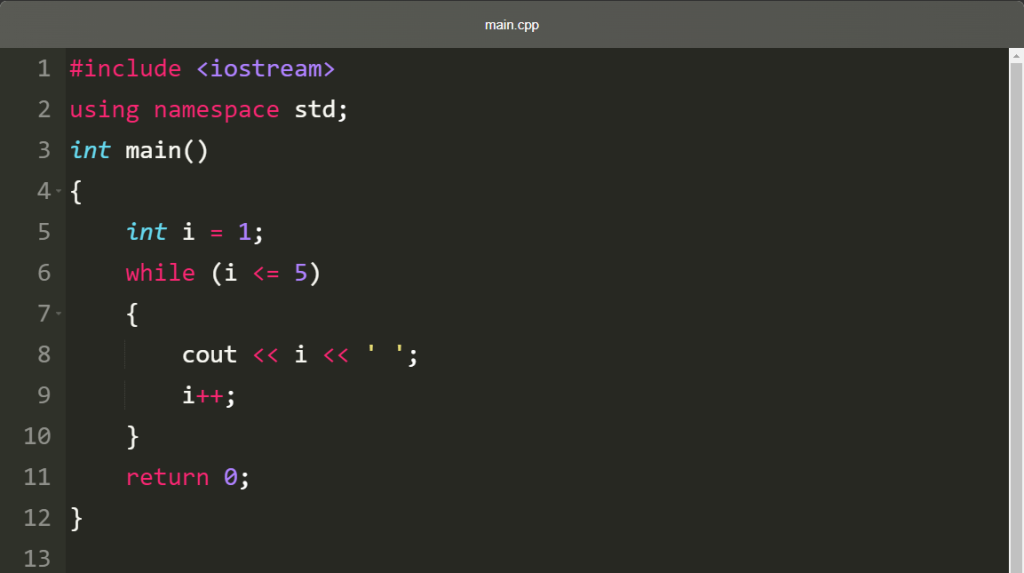Screen dimensions: 1024x573
Task: Click line number 8 in the gutter
Action: pyautogui.click(x=44, y=354)
